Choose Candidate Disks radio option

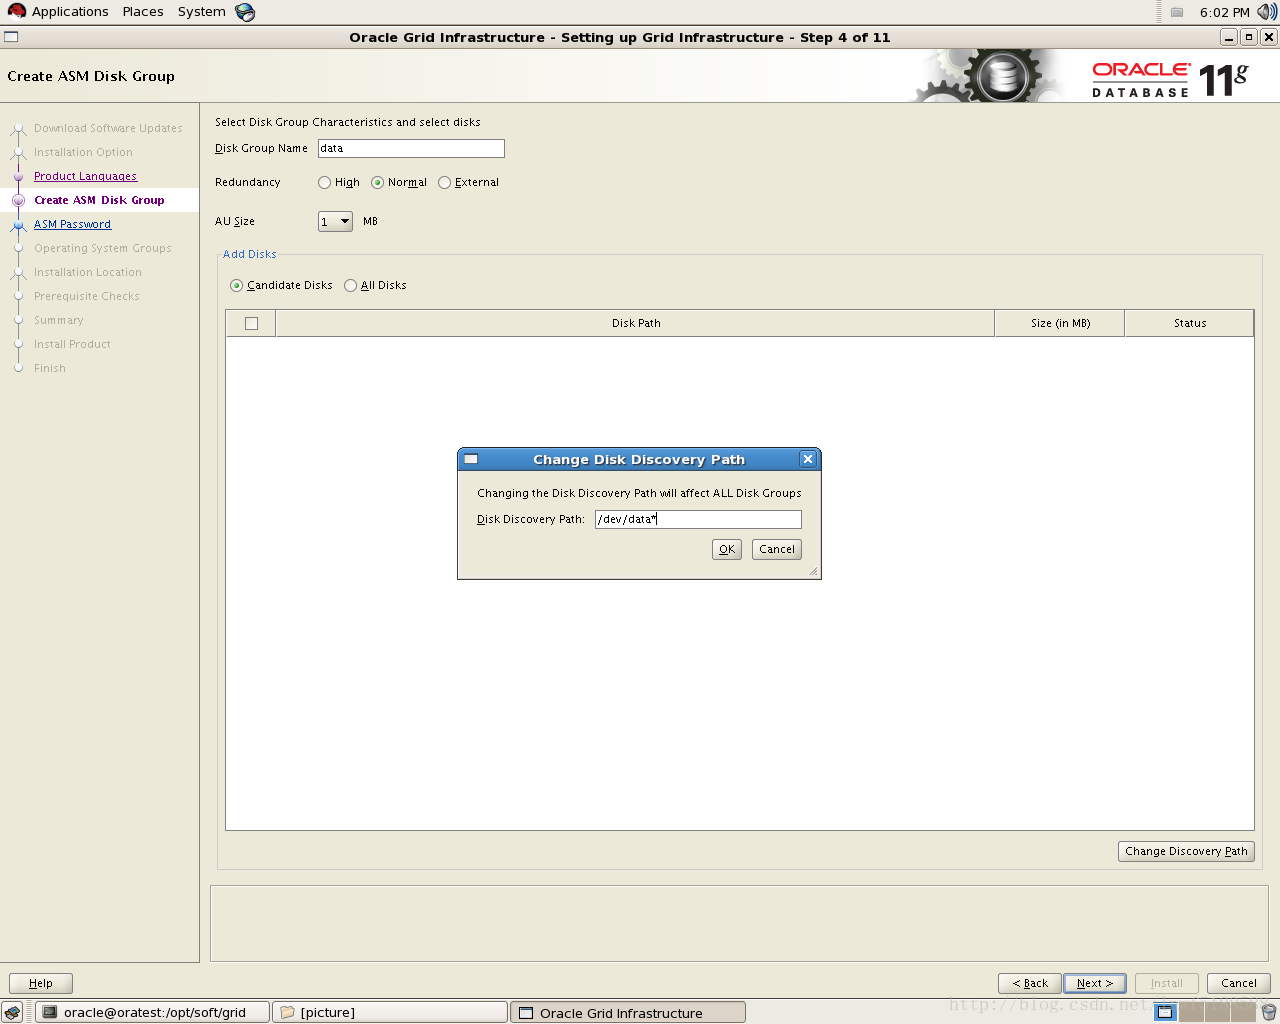click(x=236, y=285)
